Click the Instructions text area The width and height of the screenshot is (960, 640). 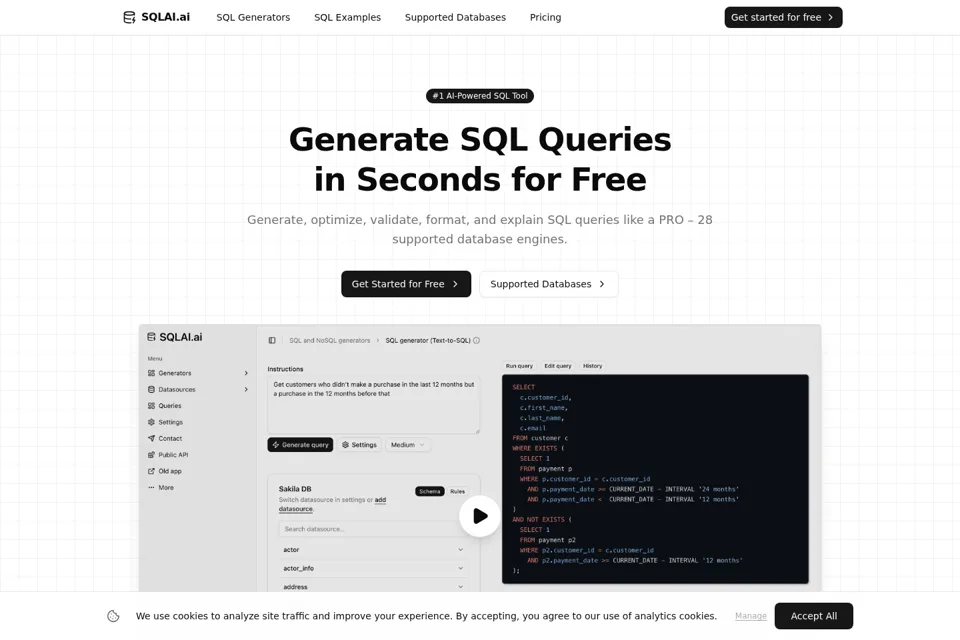point(373,405)
